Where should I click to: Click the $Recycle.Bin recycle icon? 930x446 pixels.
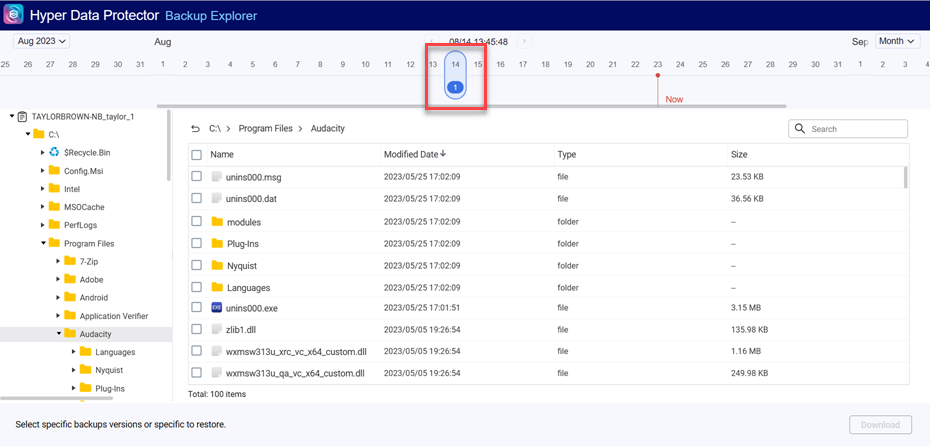55,152
